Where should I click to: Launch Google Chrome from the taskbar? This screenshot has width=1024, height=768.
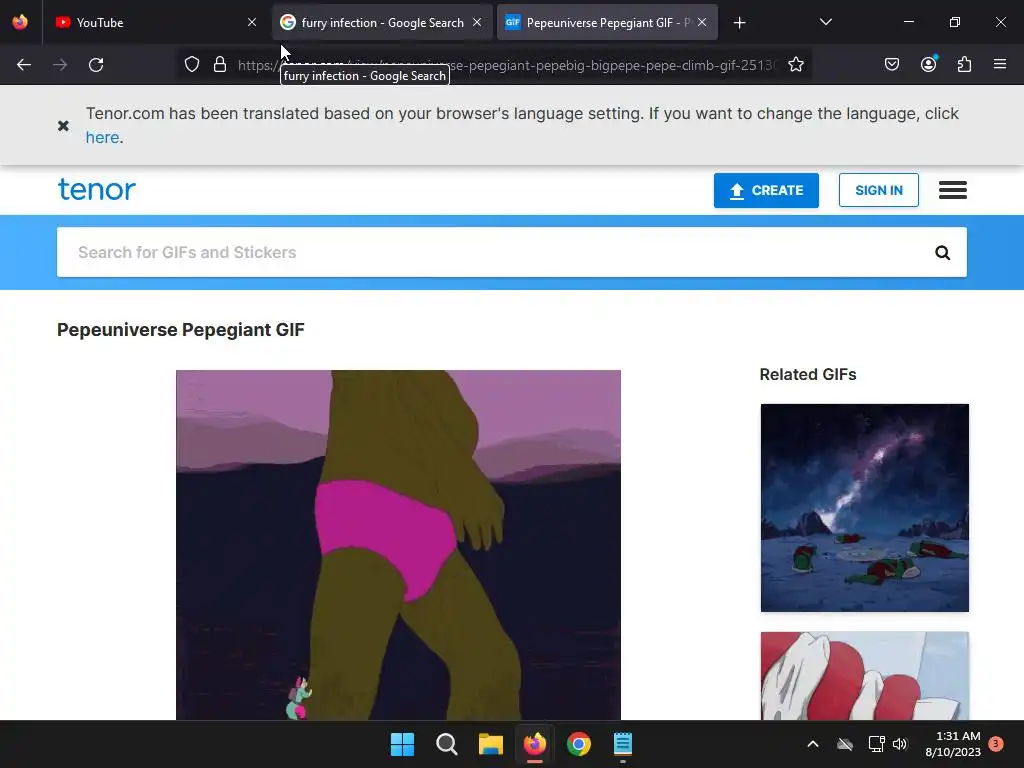pyautogui.click(x=579, y=744)
